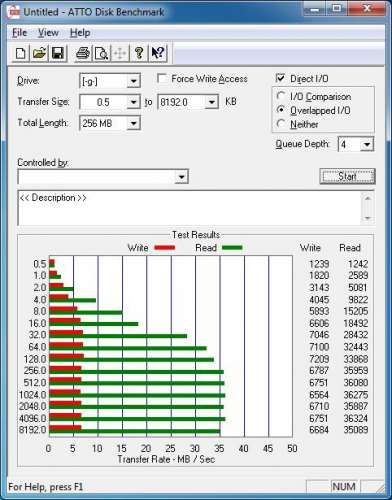Open the File menu

tap(19, 33)
